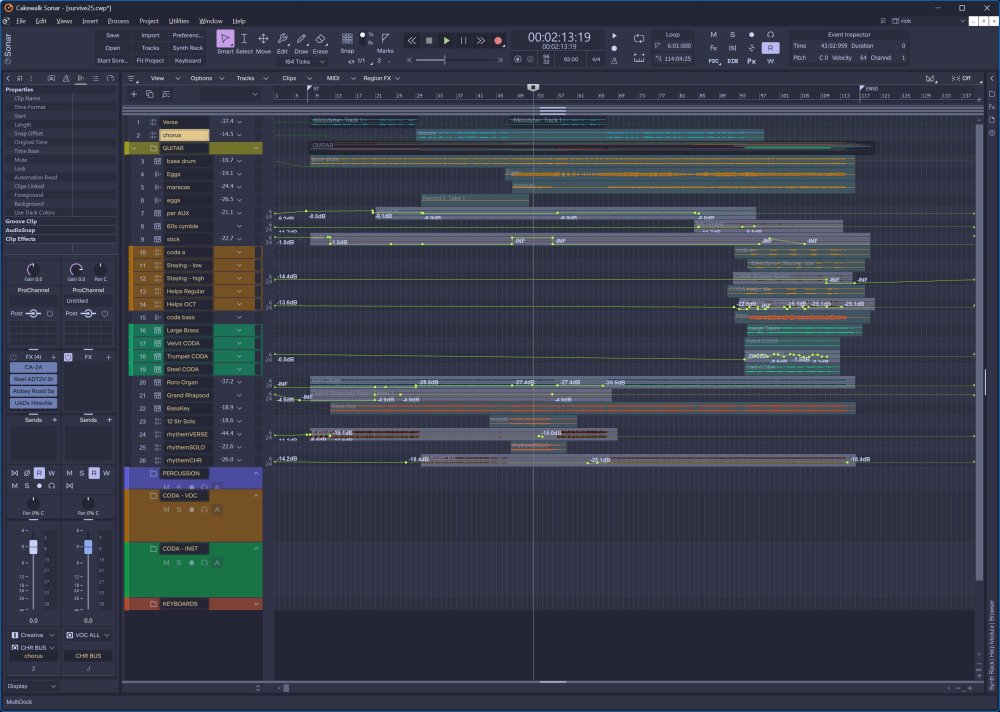
Task: Open the Insert menu
Action: pos(90,21)
